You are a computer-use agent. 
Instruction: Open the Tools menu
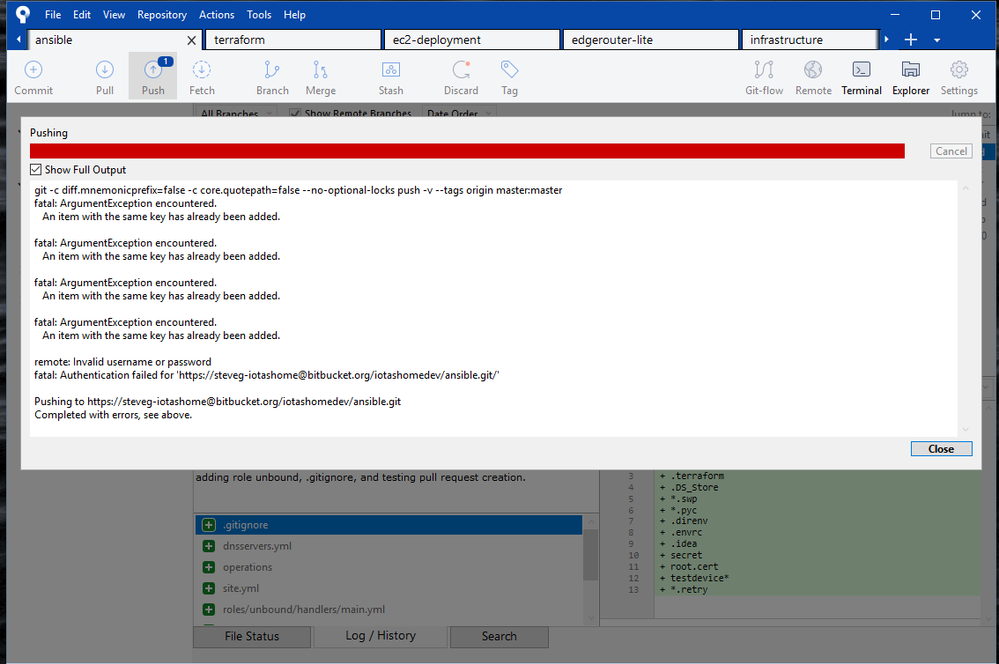(259, 15)
